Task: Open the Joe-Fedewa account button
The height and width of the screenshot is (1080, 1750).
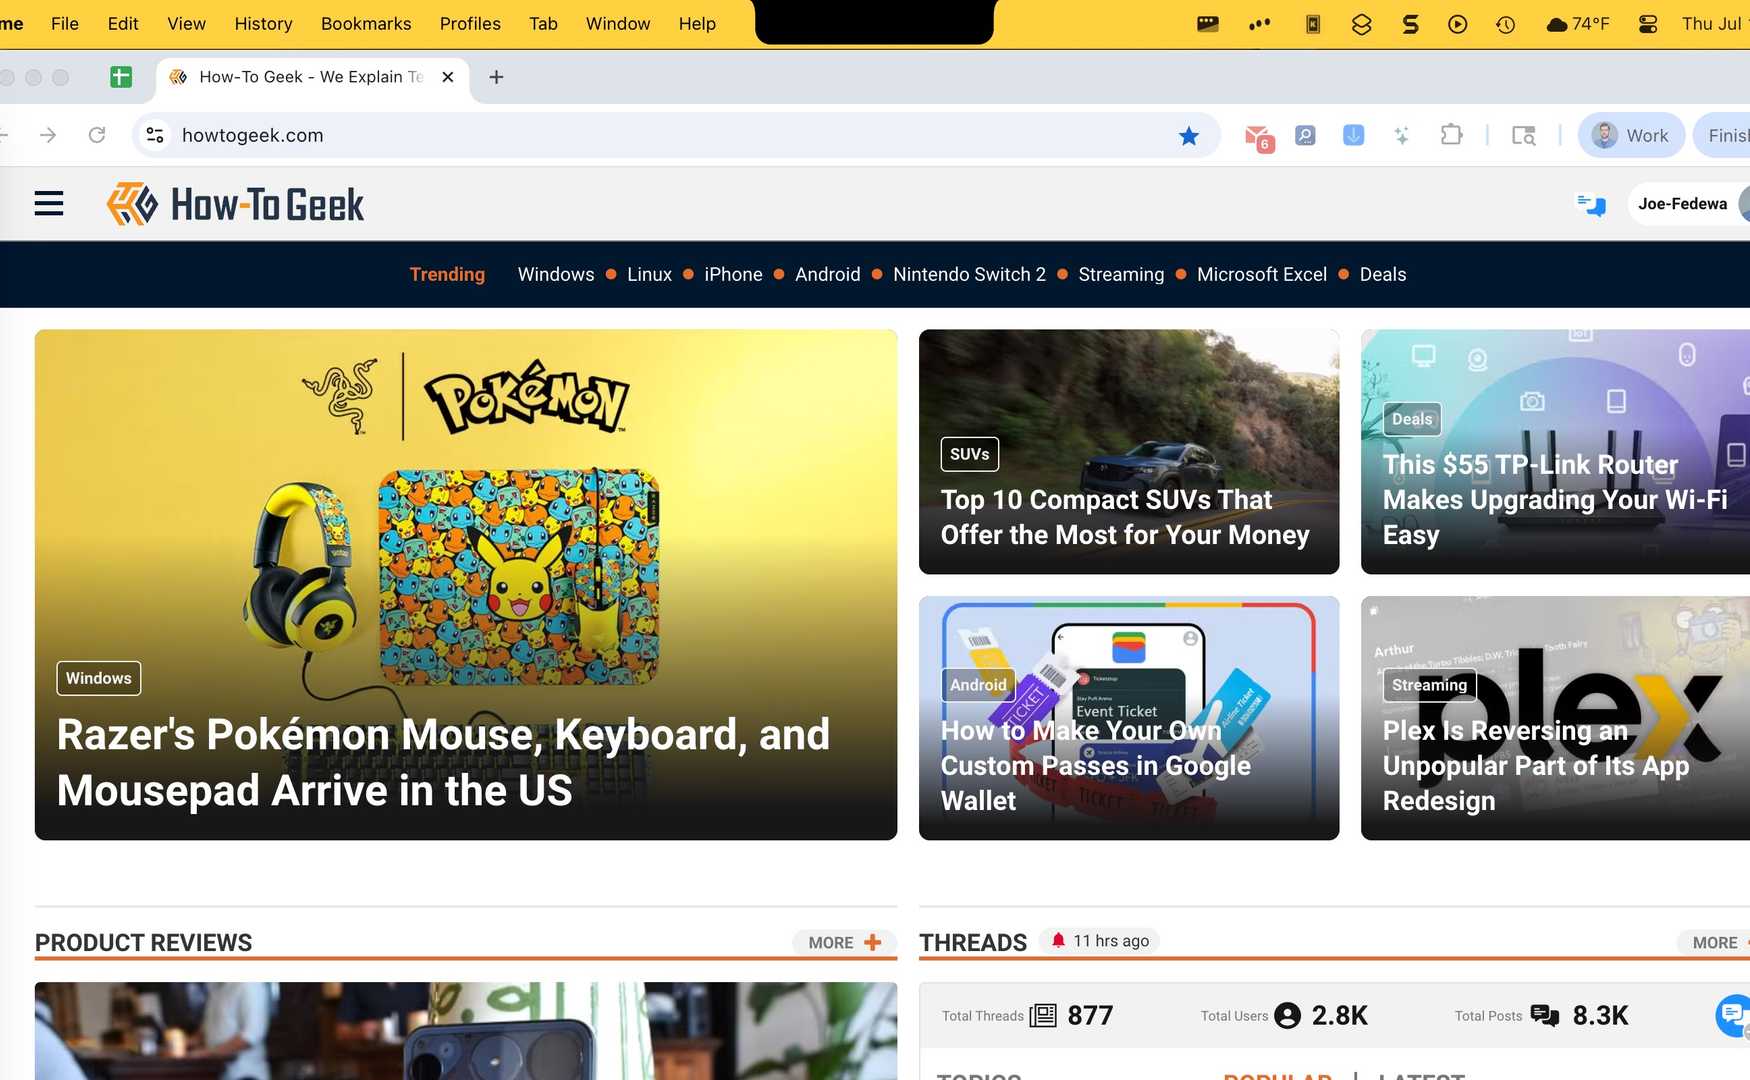Action: pos(1690,204)
